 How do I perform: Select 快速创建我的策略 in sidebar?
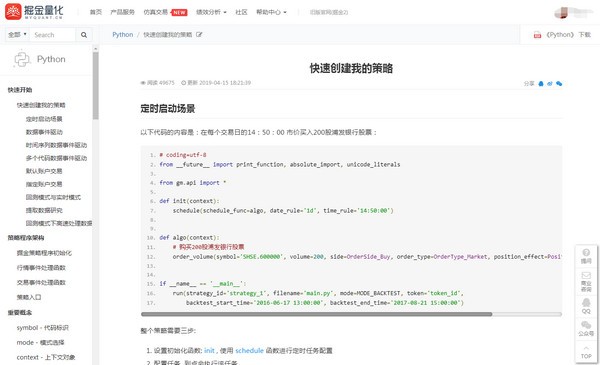pyautogui.click(x=41, y=105)
